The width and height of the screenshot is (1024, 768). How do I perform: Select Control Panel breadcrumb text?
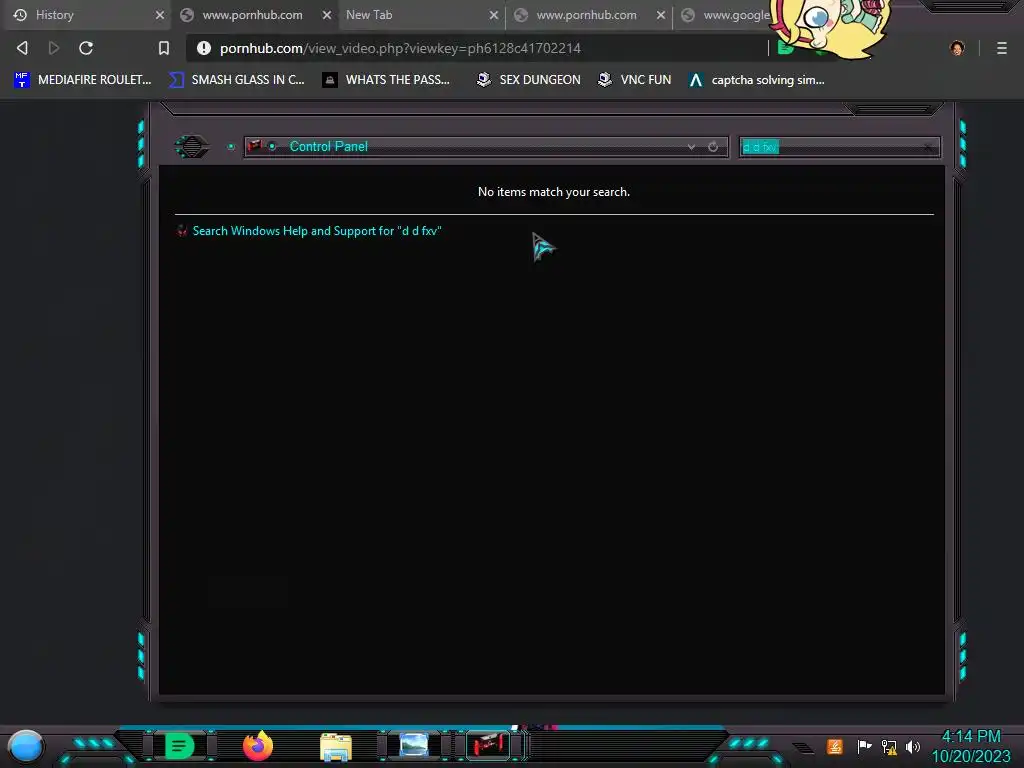coord(328,146)
